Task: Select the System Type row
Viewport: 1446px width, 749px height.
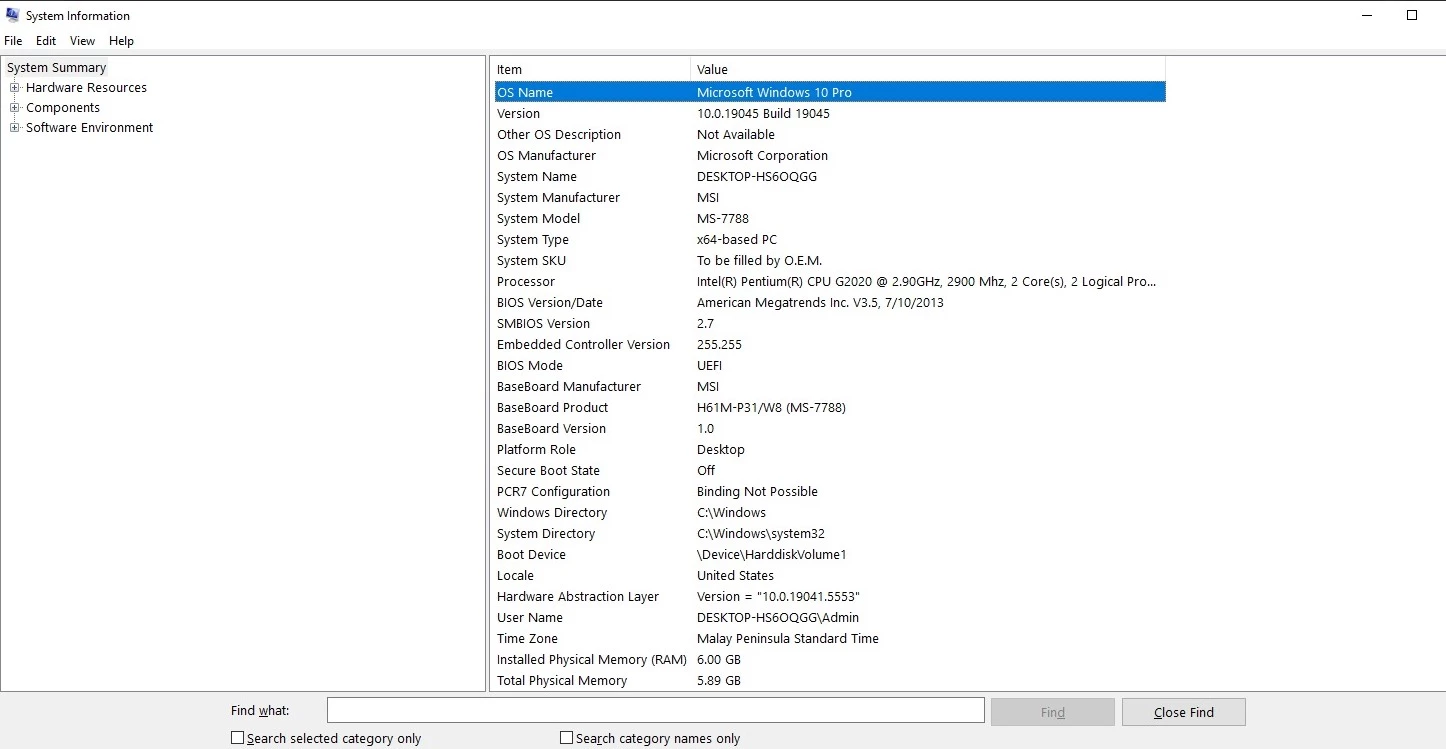Action: tap(829, 239)
